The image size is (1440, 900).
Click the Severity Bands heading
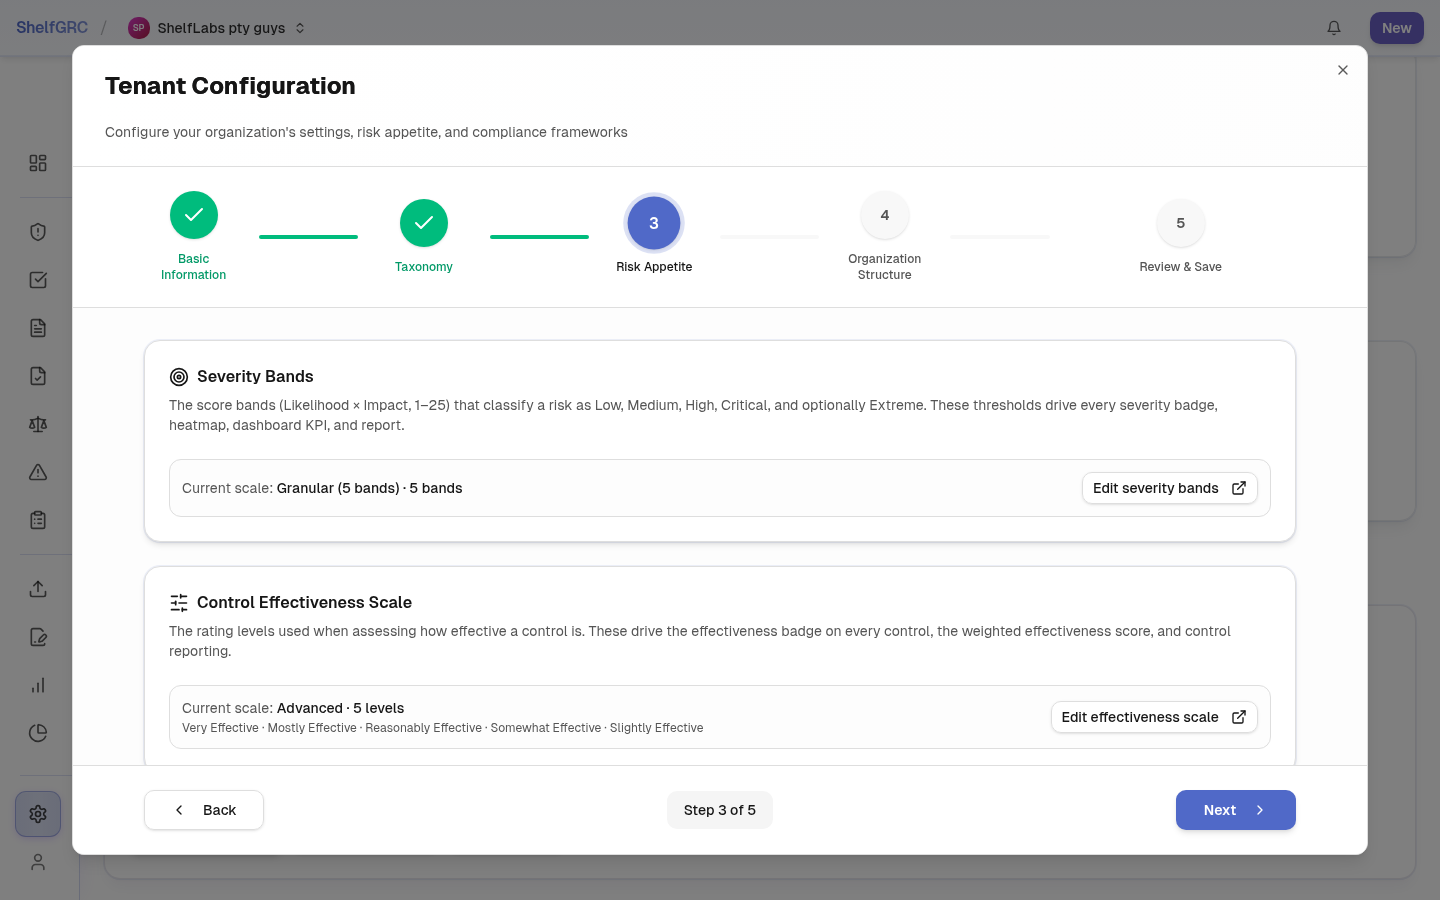(255, 377)
